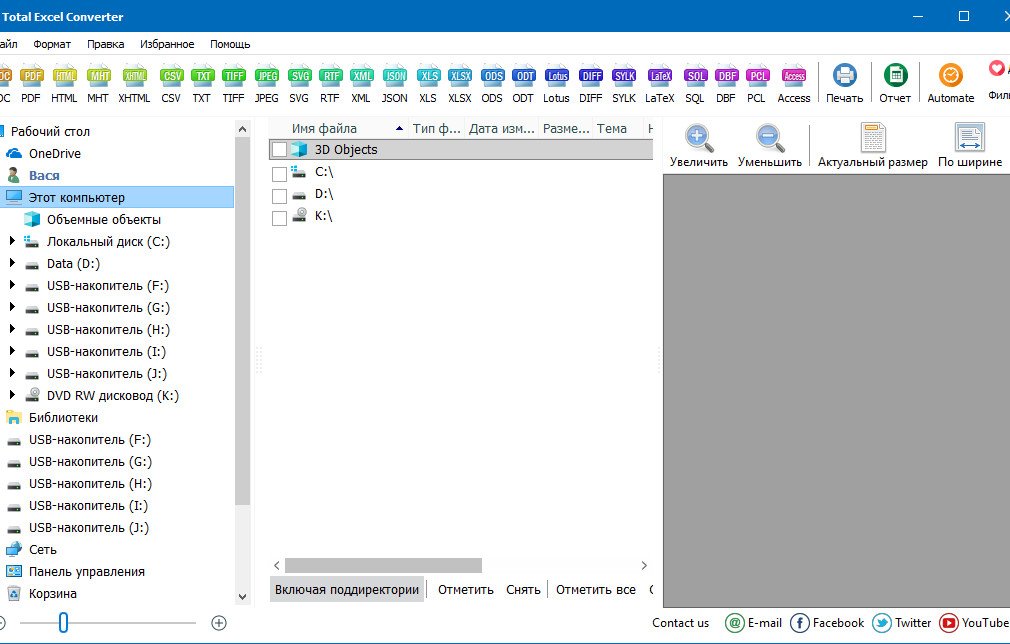The image size is (1010, 644).
Task: Select the TIFF conversion icon
Action: (x=233, y=84)
